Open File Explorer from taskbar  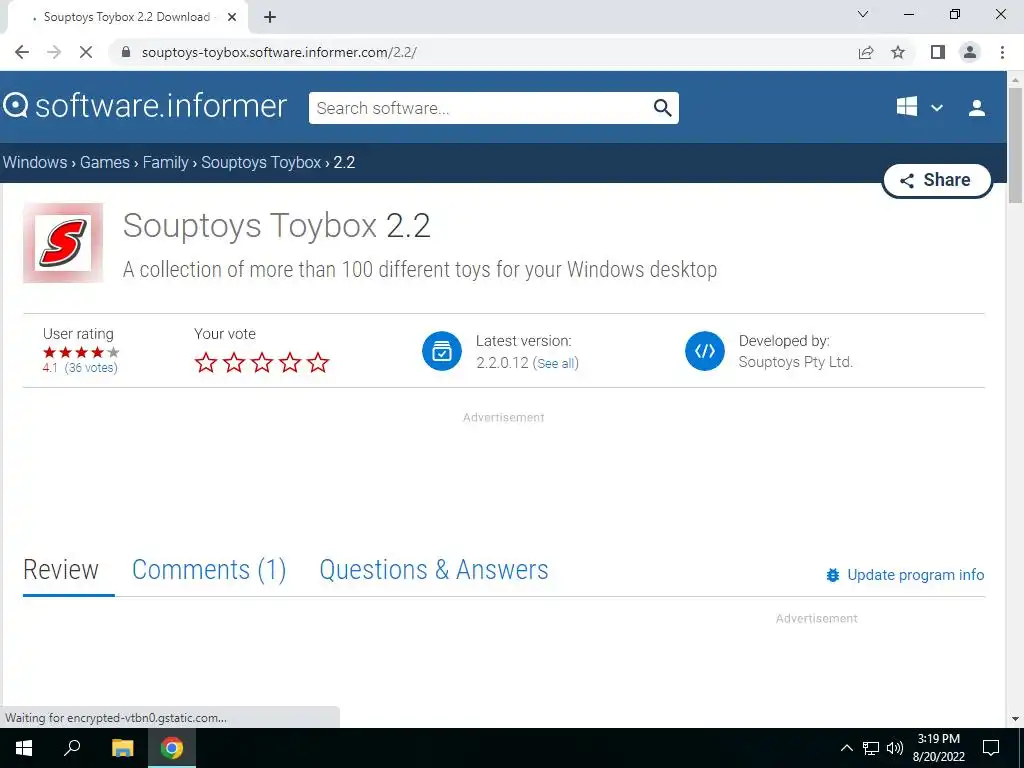(122, 748)
